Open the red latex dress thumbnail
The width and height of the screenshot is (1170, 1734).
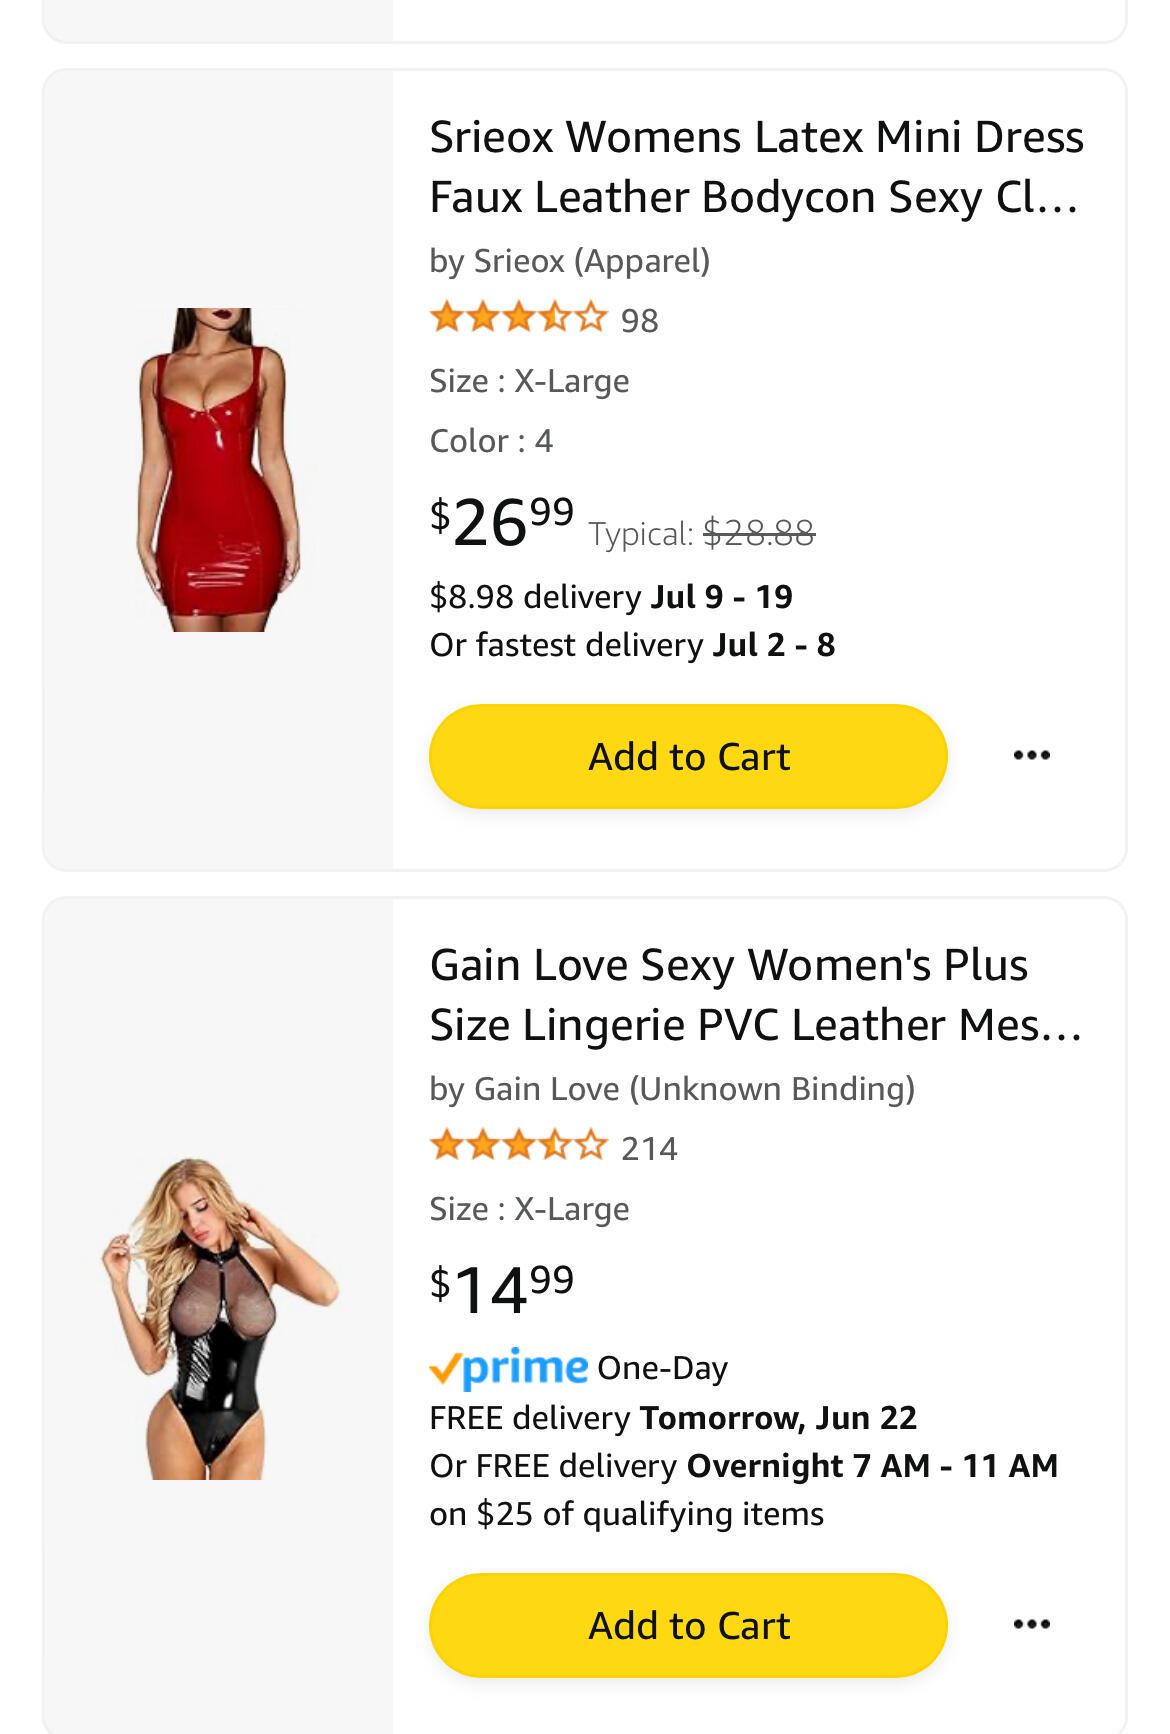tap(218, 470)
